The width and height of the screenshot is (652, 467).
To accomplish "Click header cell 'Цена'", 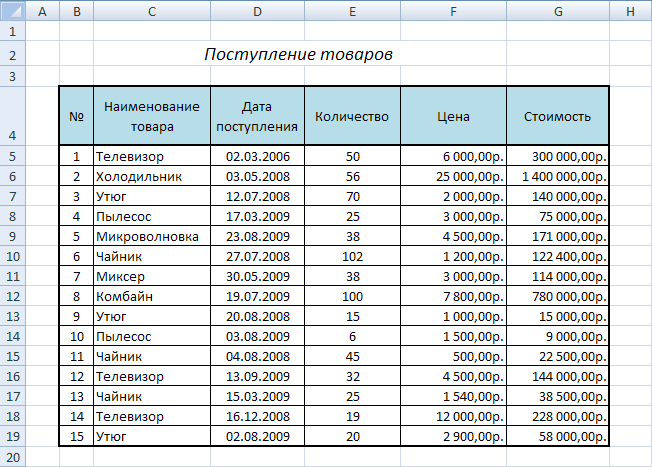I will [454, 116].
